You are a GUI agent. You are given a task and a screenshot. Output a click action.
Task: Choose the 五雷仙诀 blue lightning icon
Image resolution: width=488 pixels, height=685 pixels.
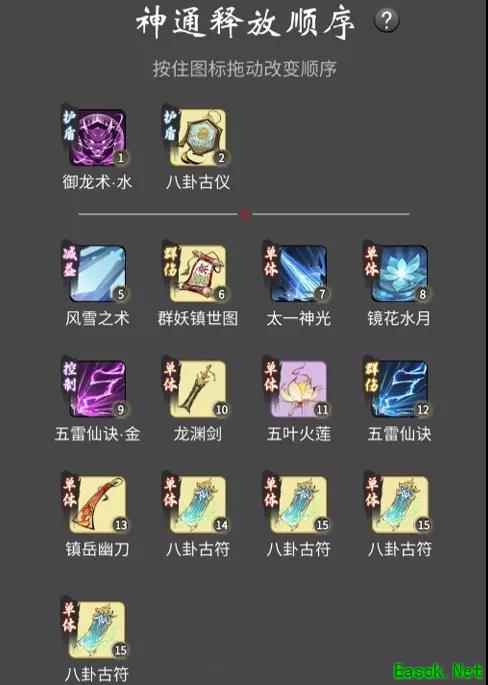[400, 389]
